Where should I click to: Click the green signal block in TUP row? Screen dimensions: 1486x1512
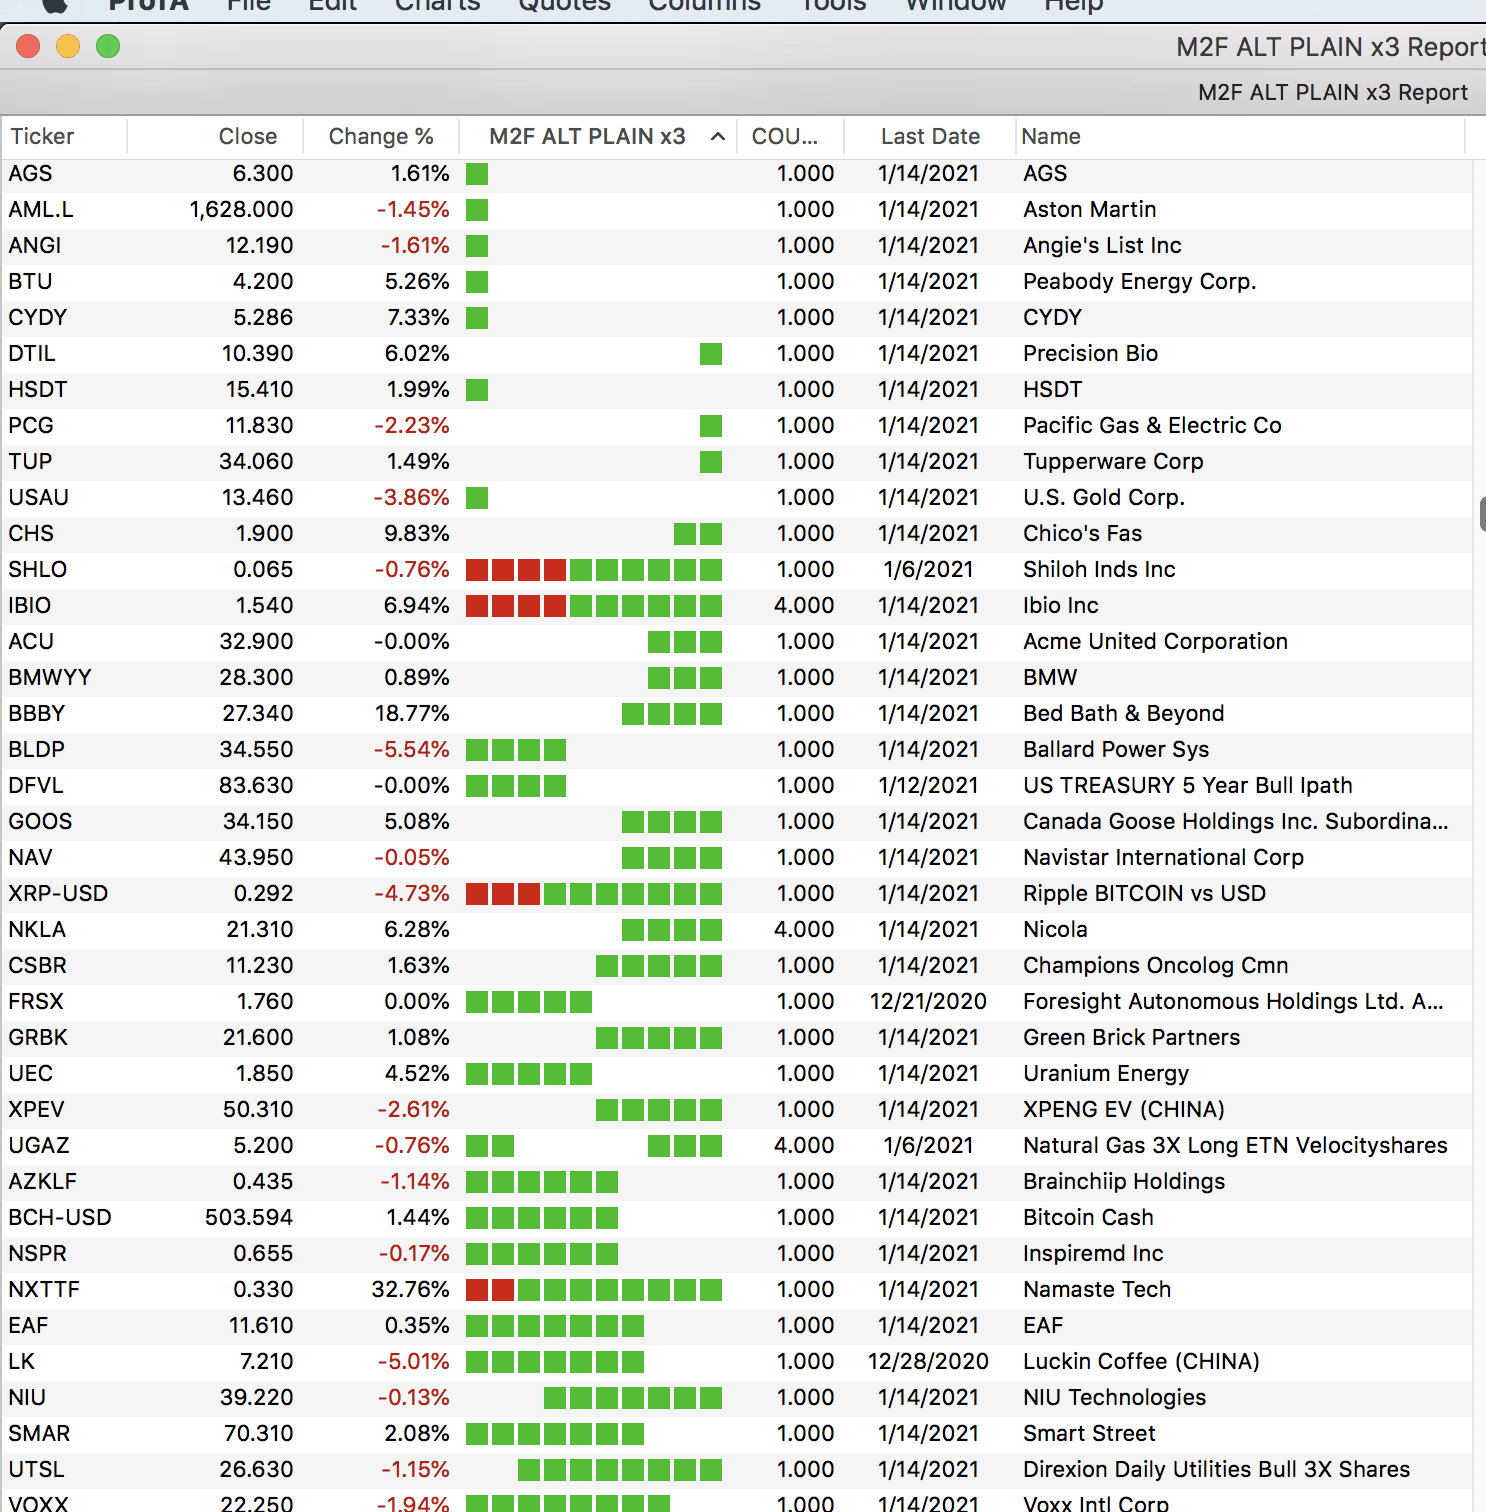click(711, 462)
